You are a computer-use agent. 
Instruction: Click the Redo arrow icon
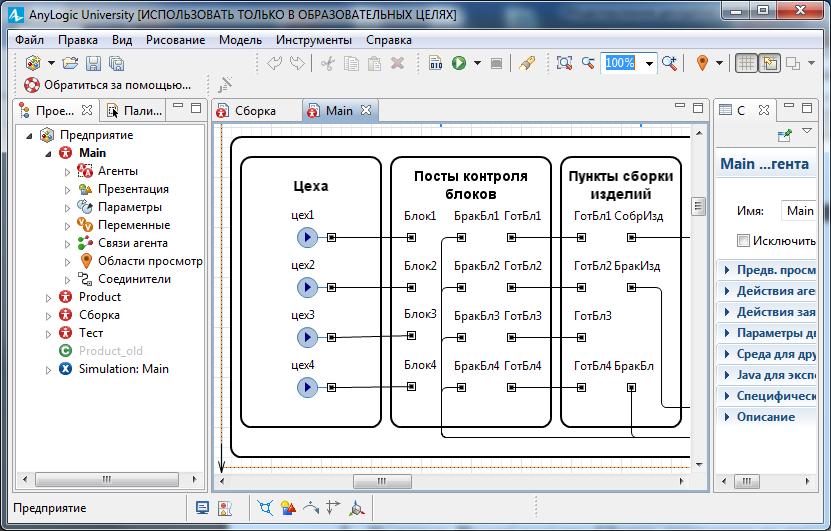pos(298,64)
